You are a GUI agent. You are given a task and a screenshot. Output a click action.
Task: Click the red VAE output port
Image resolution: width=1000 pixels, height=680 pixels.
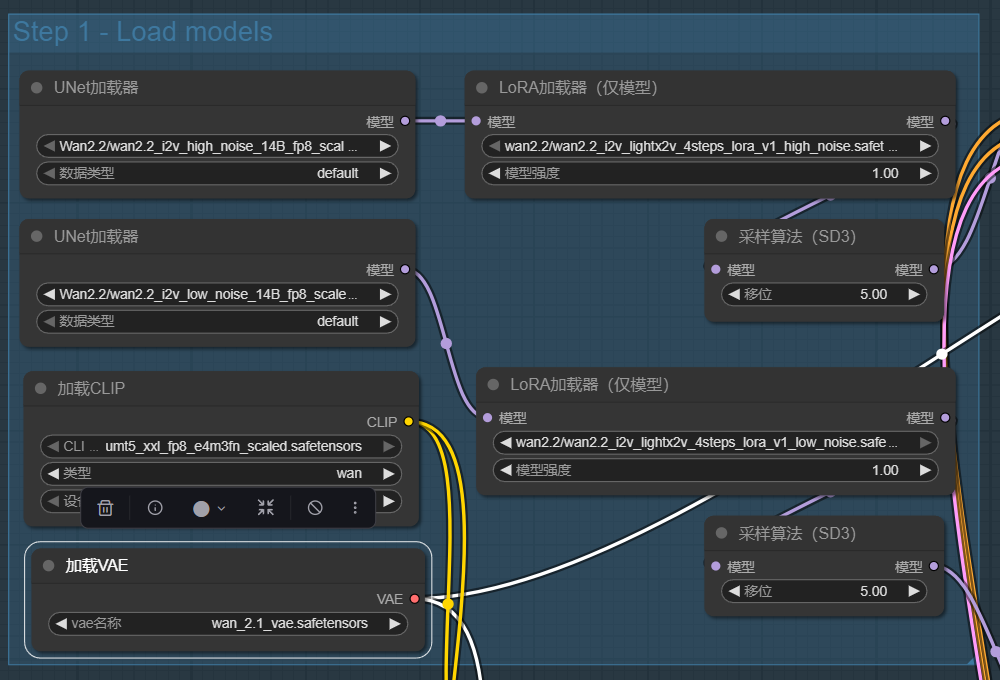pyautogui.click(x=416, y=599)
